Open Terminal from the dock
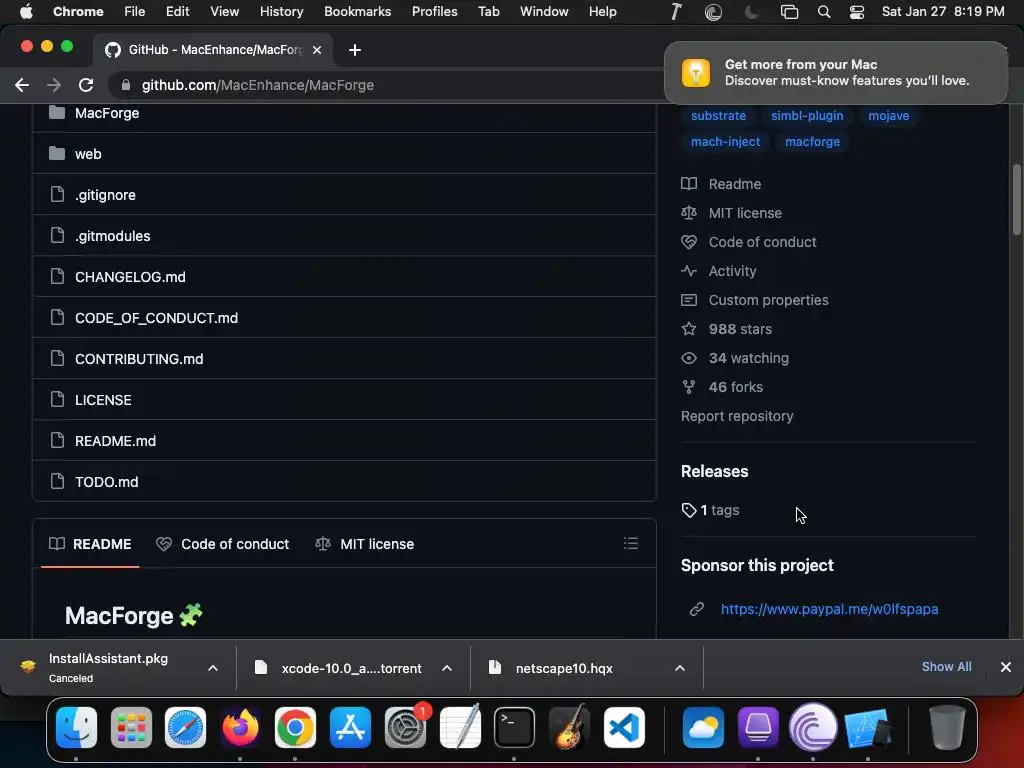Screen dimensions: 1024x768 tap(515, 728)
